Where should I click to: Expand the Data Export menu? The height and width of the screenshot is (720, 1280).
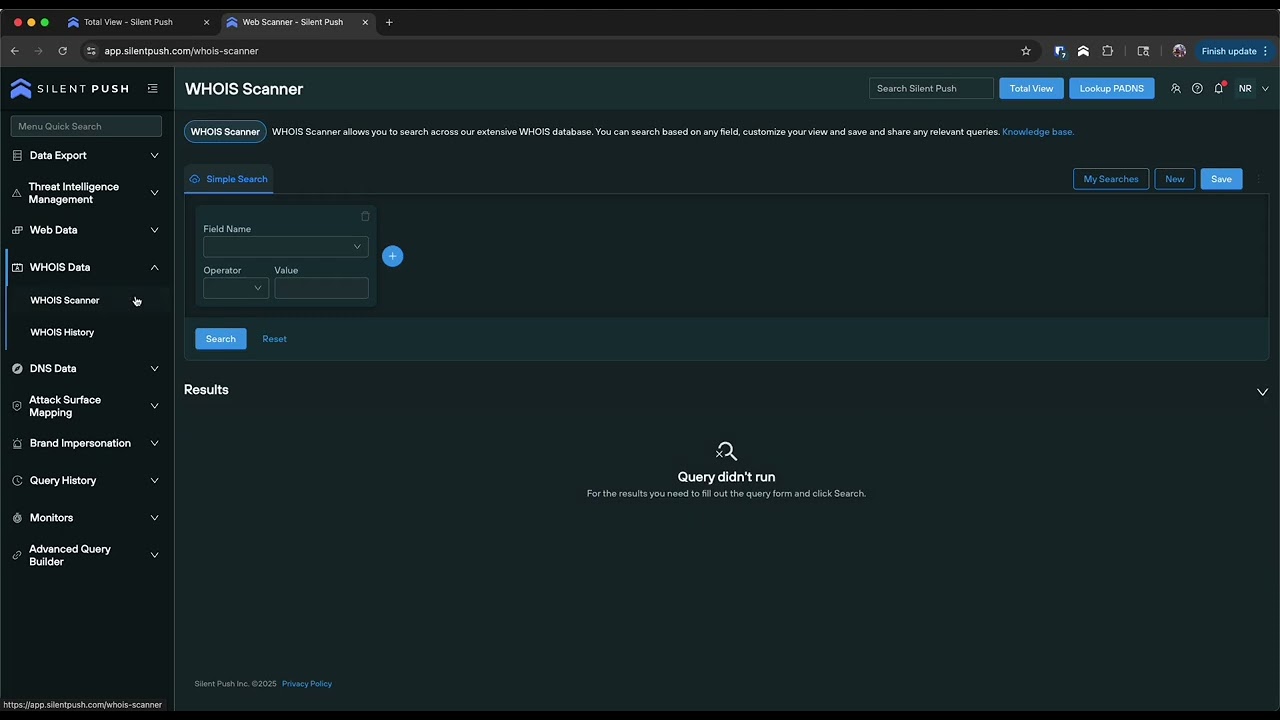pyautogui.click(x=87, y=155)
